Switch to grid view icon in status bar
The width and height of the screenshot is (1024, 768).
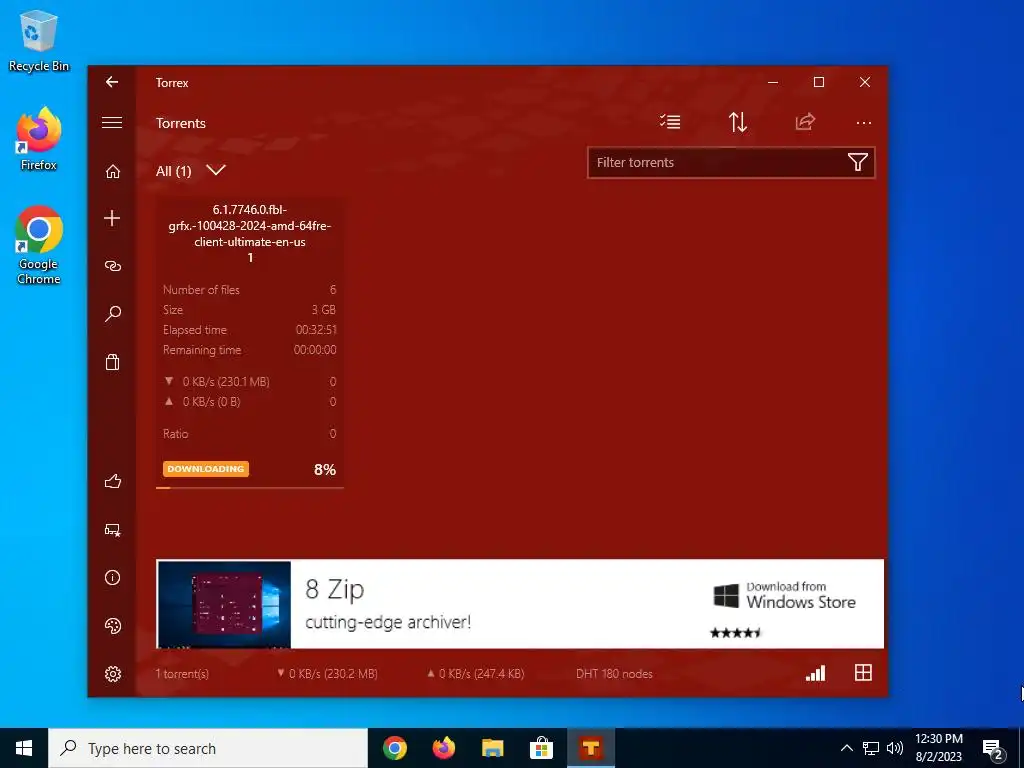[863, 673]
